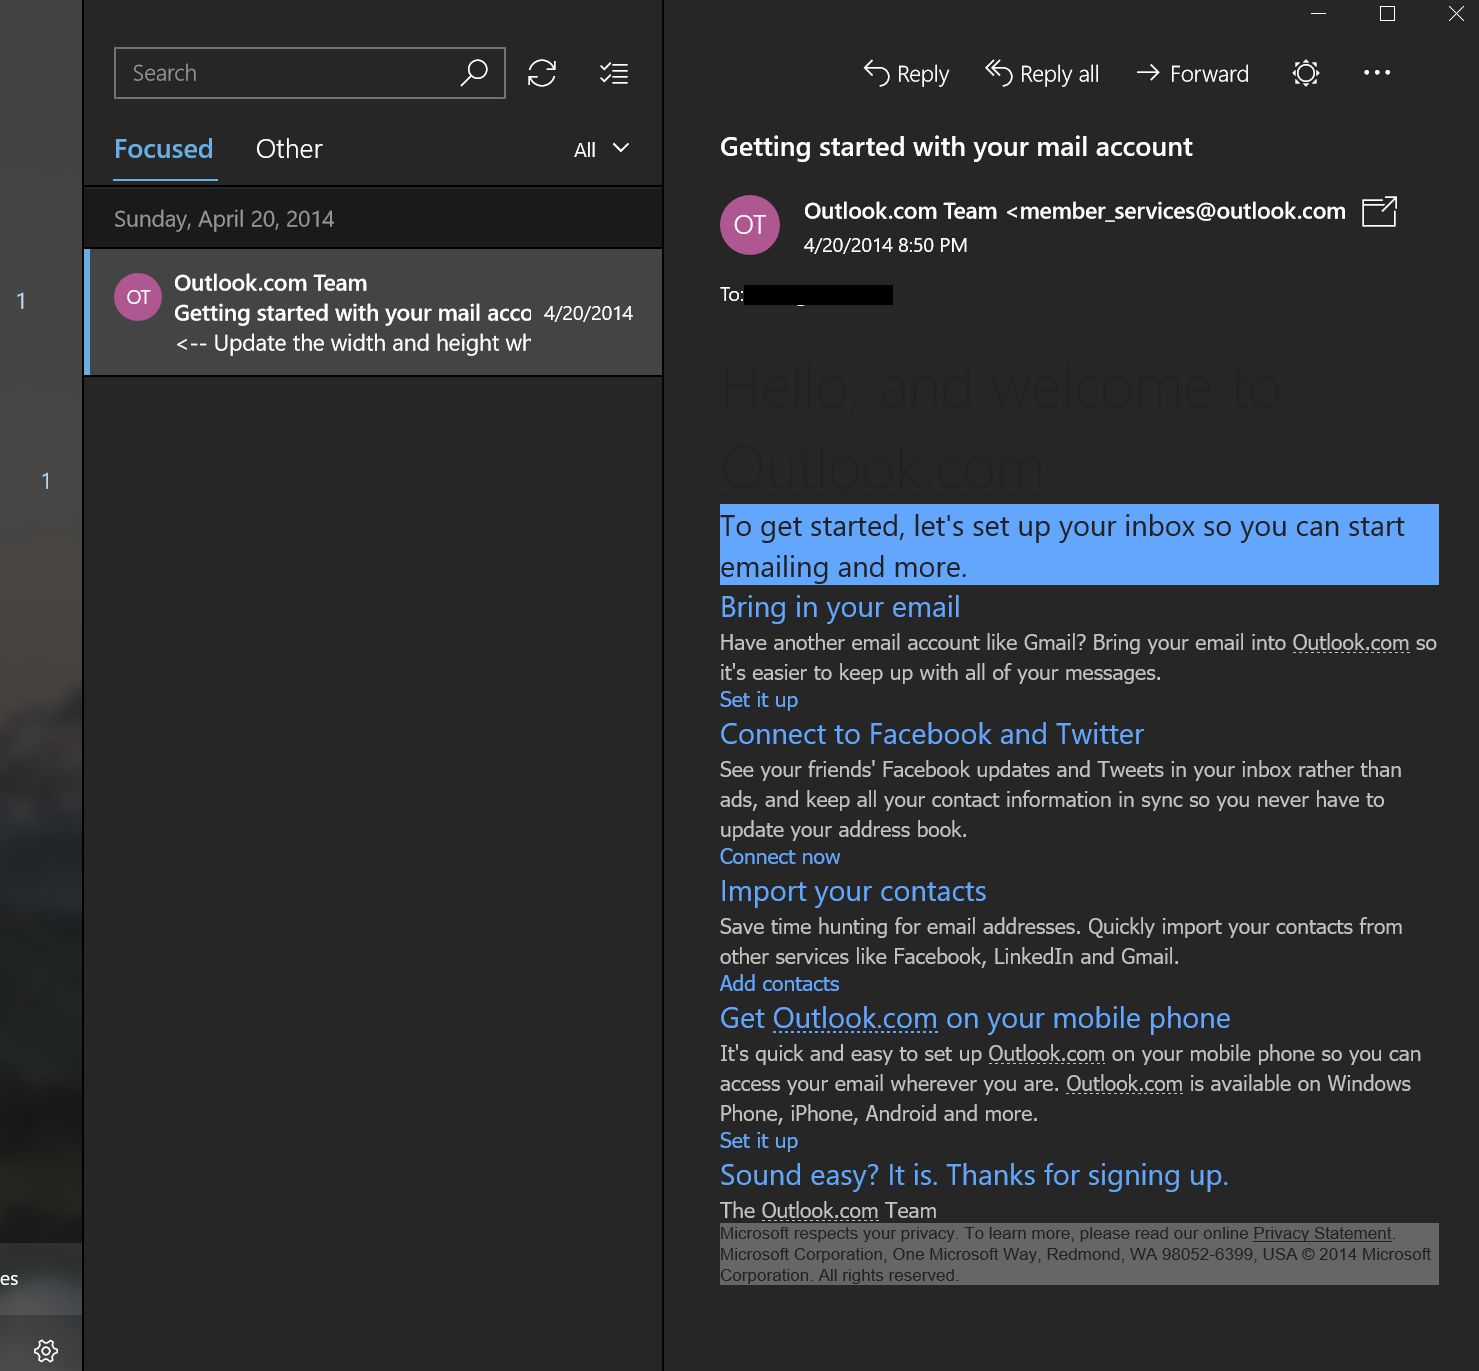Image resolution: width=1479 pixels, height=1371 pixels.
Task: Open the Privacy Statement link
Action: point(1322,1233)
